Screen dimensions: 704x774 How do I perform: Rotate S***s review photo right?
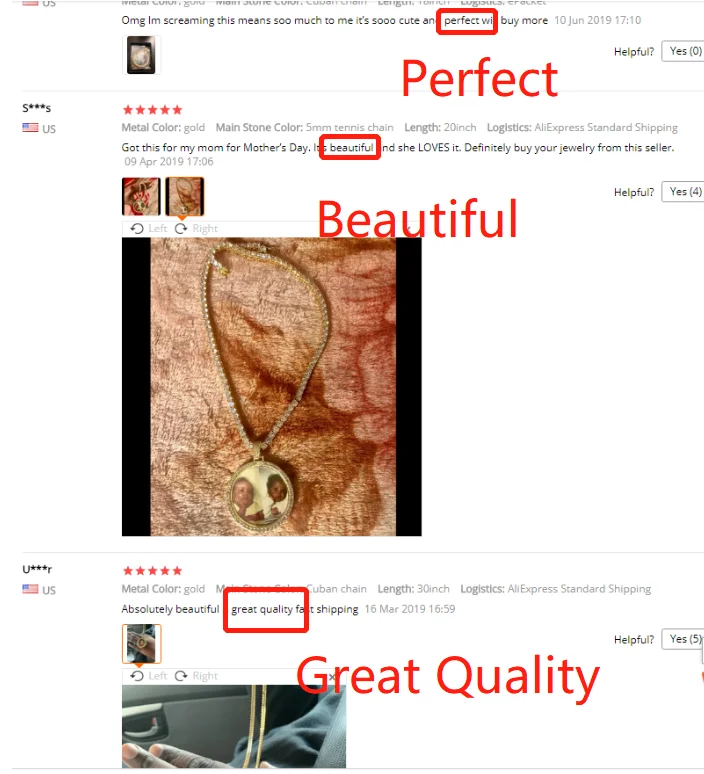[x=196, y=229]
